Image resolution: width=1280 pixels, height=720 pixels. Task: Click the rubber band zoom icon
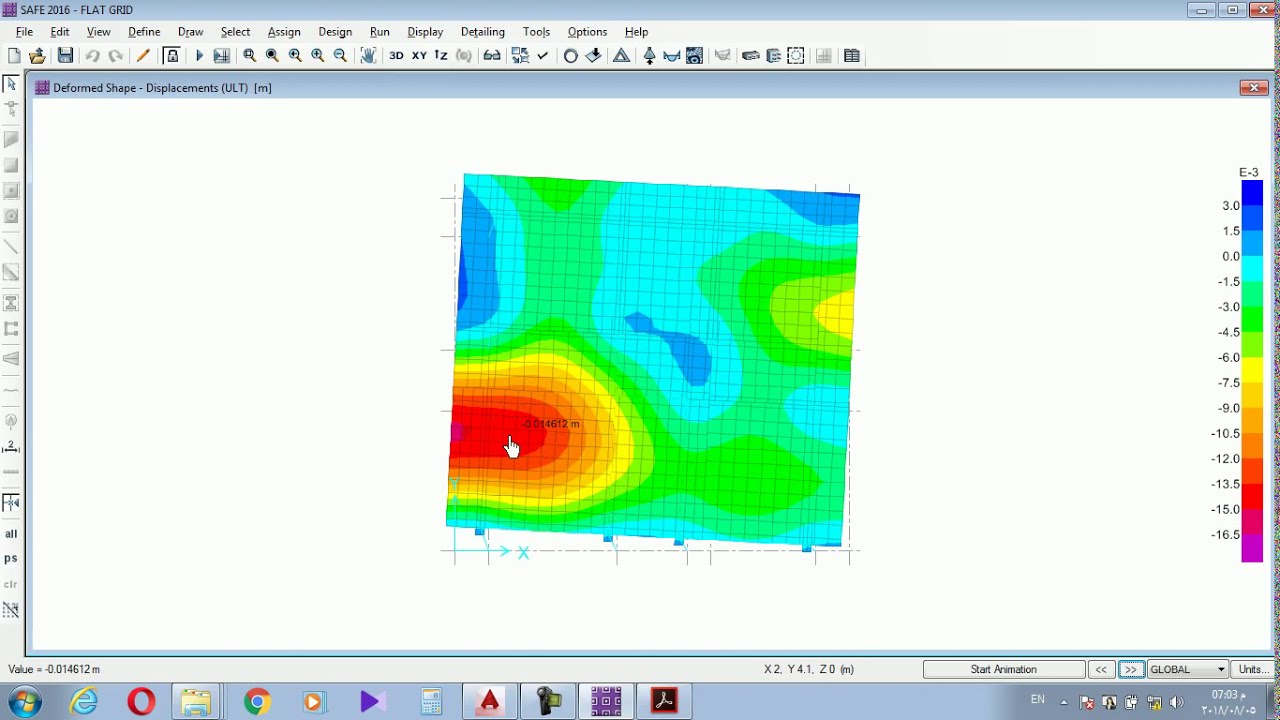tap(250, 56)
